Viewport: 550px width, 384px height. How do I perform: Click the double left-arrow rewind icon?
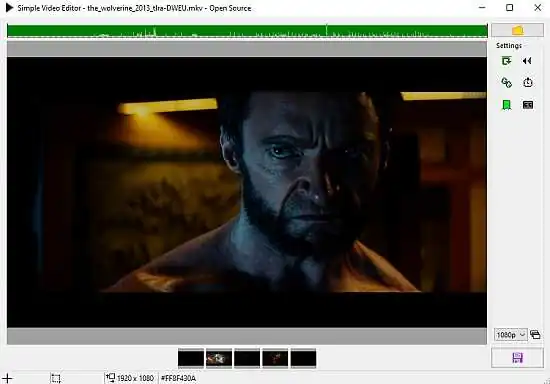[x=527, y=61]
